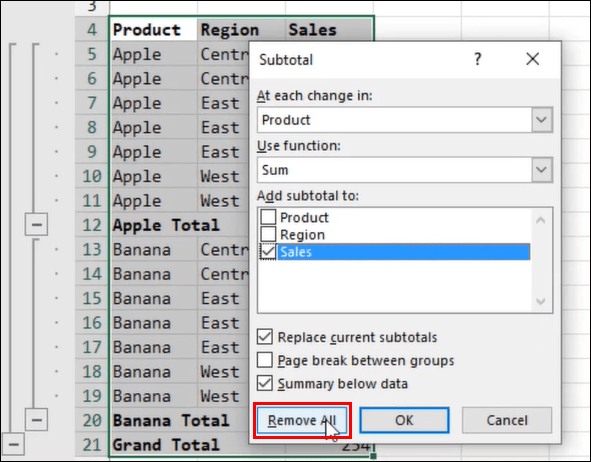The height and width of the screenshot is (462, 591).
Task: Select row header 12
Action: point(92,225)
